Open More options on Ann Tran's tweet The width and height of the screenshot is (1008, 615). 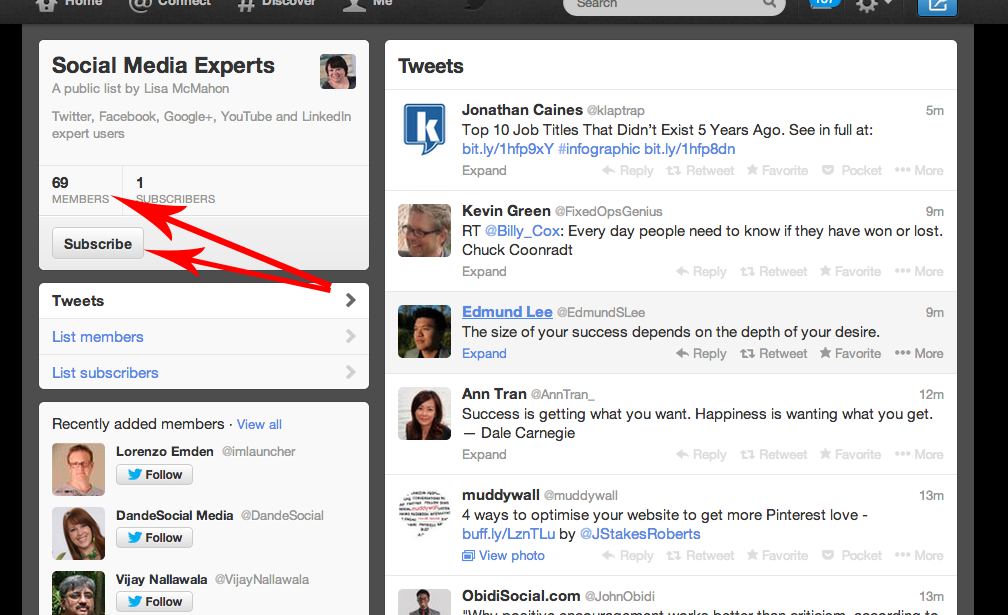pos(919,454)
